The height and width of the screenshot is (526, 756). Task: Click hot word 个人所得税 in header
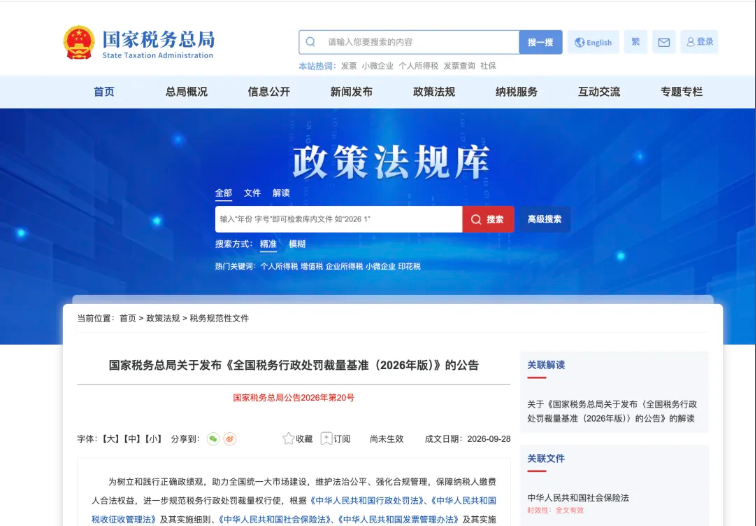click(418, 66)
